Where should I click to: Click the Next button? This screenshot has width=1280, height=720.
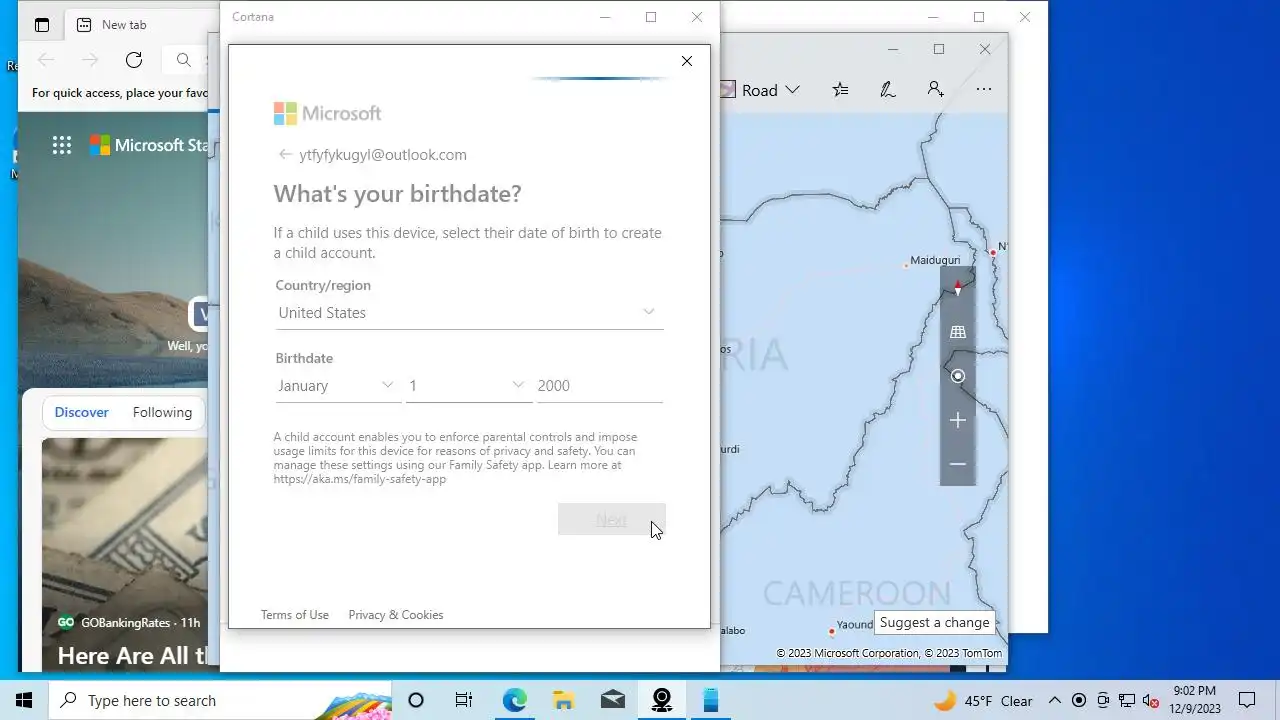[611, 519]
